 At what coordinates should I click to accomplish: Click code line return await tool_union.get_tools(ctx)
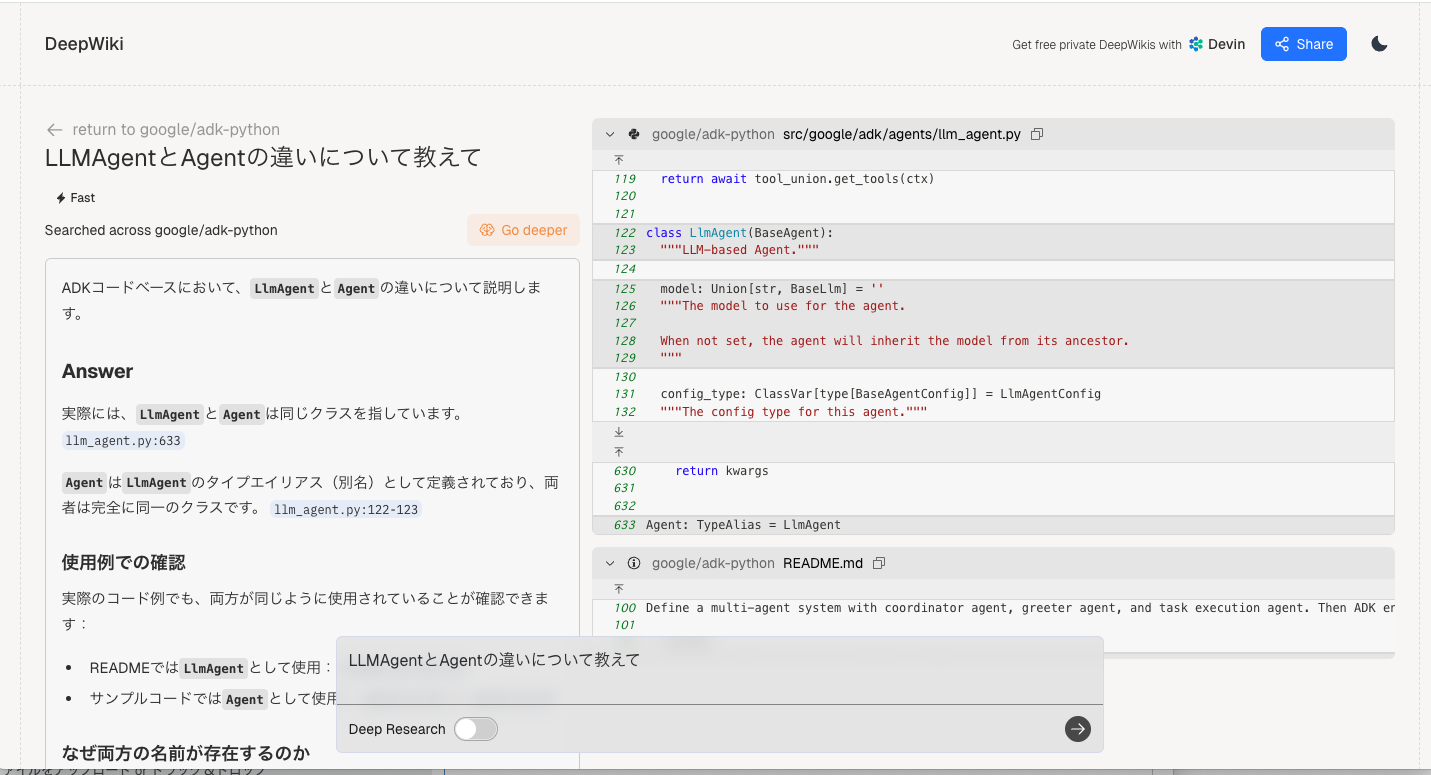(x=797, y=179)
